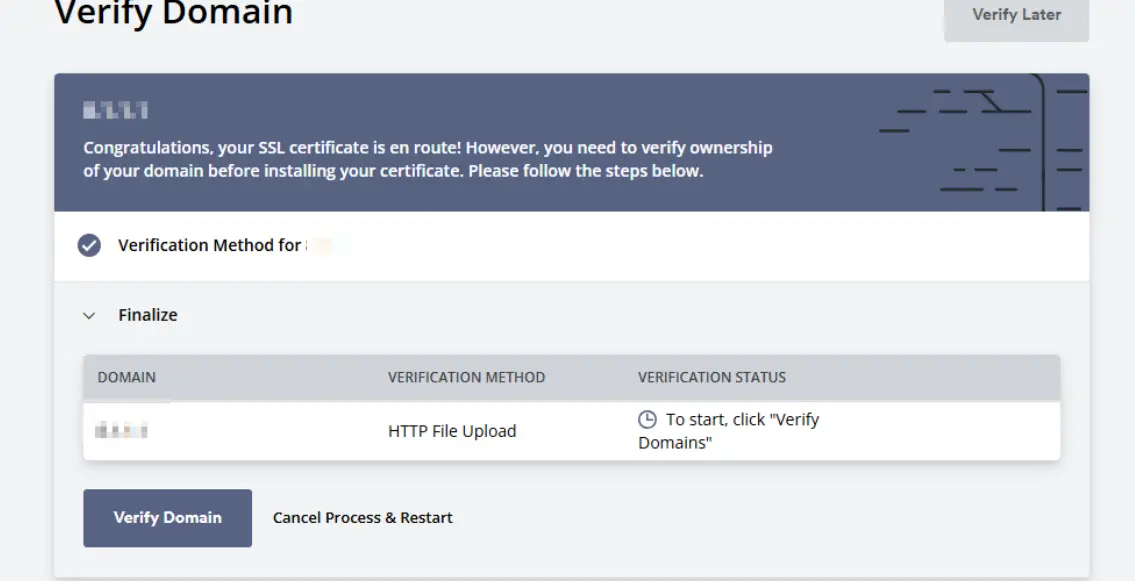Viewport: 1135px width, 581px height.
Task: Click the Finalize section label
Action: click(148, 315)
